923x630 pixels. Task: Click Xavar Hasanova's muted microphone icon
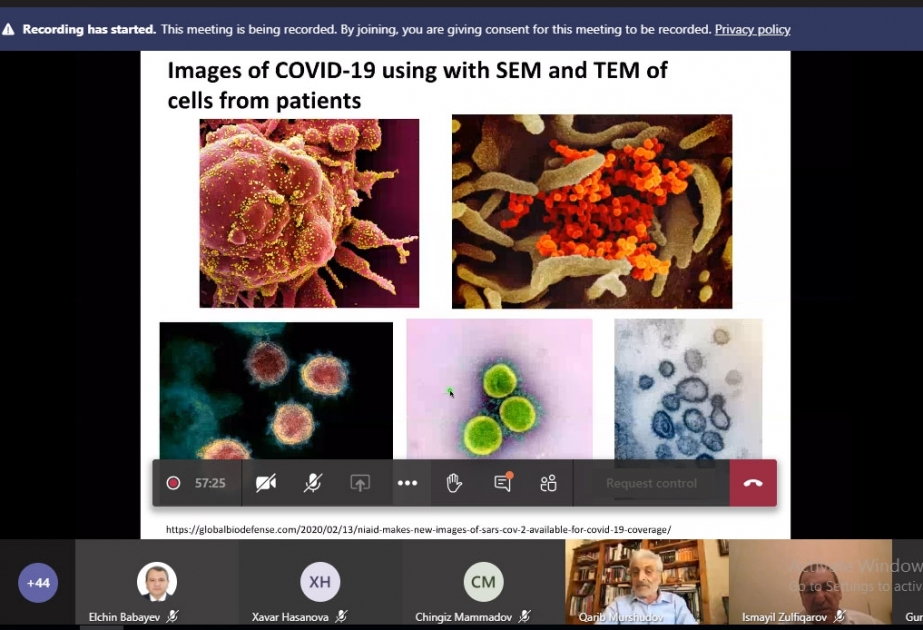click(x=341, y=616)
